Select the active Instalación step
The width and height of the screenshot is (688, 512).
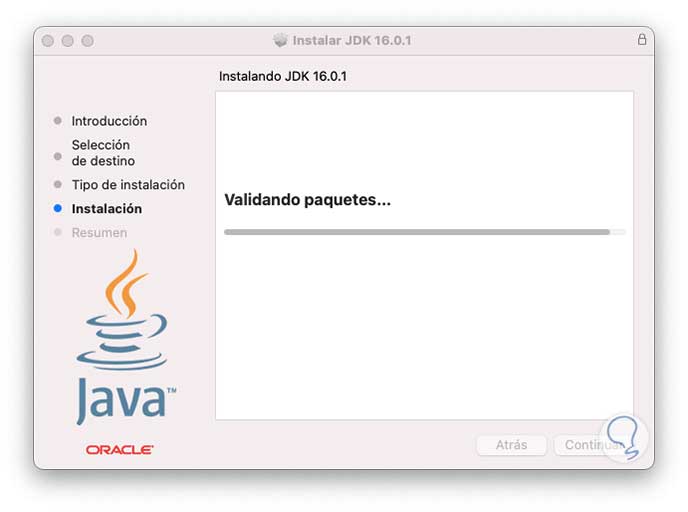pyautogui.click(x=107, y=209)
